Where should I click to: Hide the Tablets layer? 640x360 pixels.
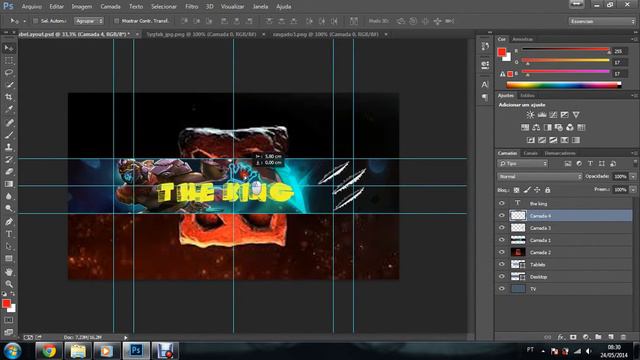502,264
